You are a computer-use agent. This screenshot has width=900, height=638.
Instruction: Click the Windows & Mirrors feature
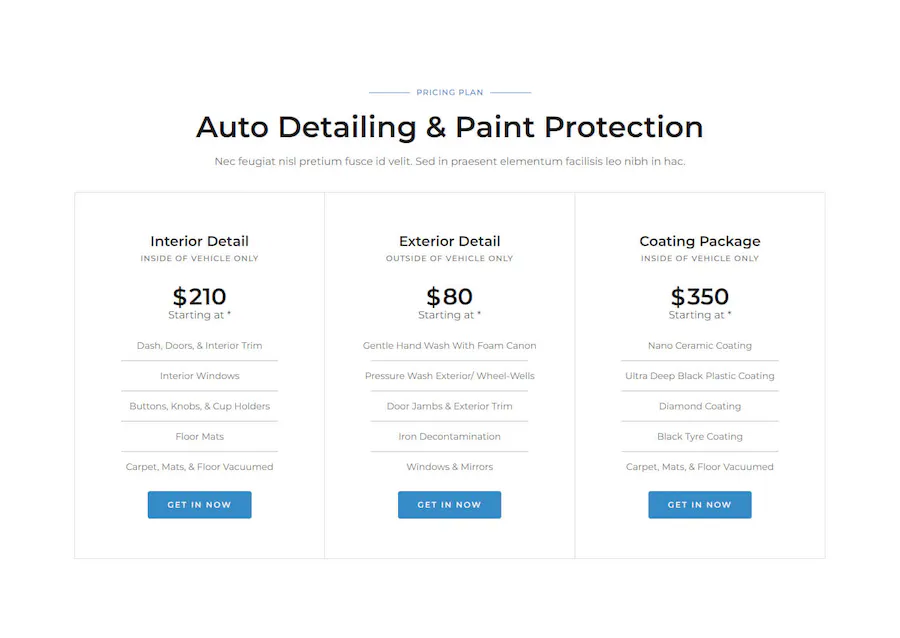449,467
